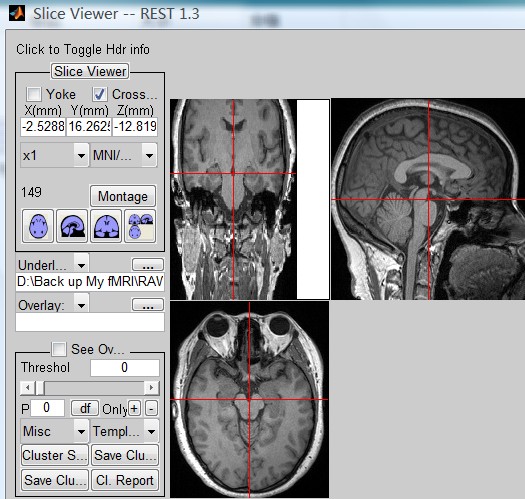Select the sagittal view icon
This screenshot has width=525, height=499.
point(72,226)
